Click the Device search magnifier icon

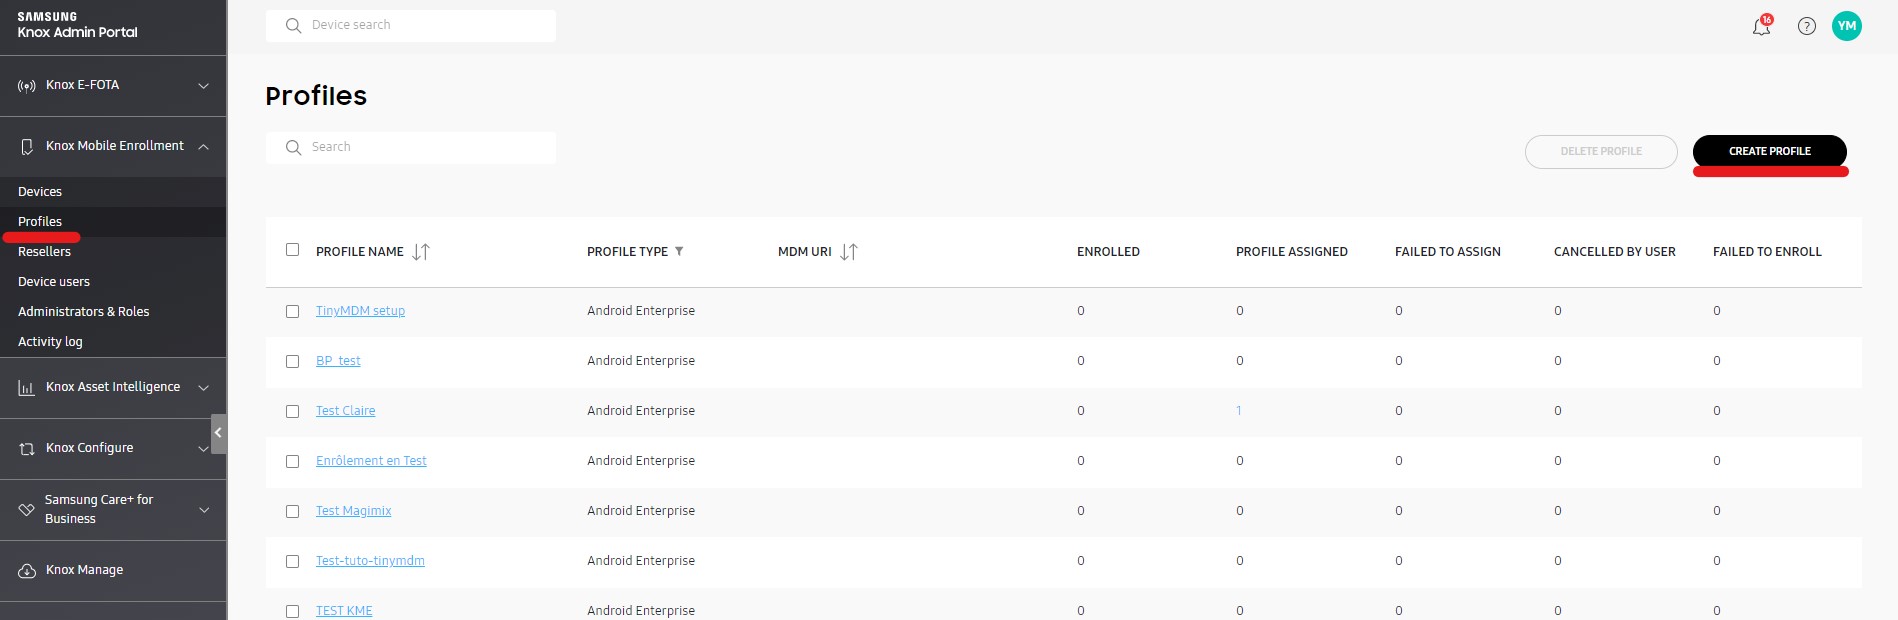tap(293, 26)
